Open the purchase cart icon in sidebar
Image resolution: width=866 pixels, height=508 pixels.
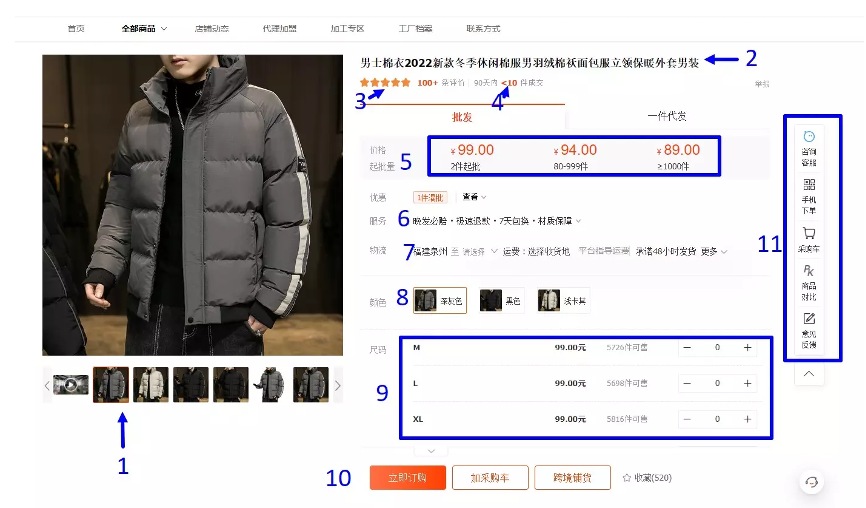809,233
